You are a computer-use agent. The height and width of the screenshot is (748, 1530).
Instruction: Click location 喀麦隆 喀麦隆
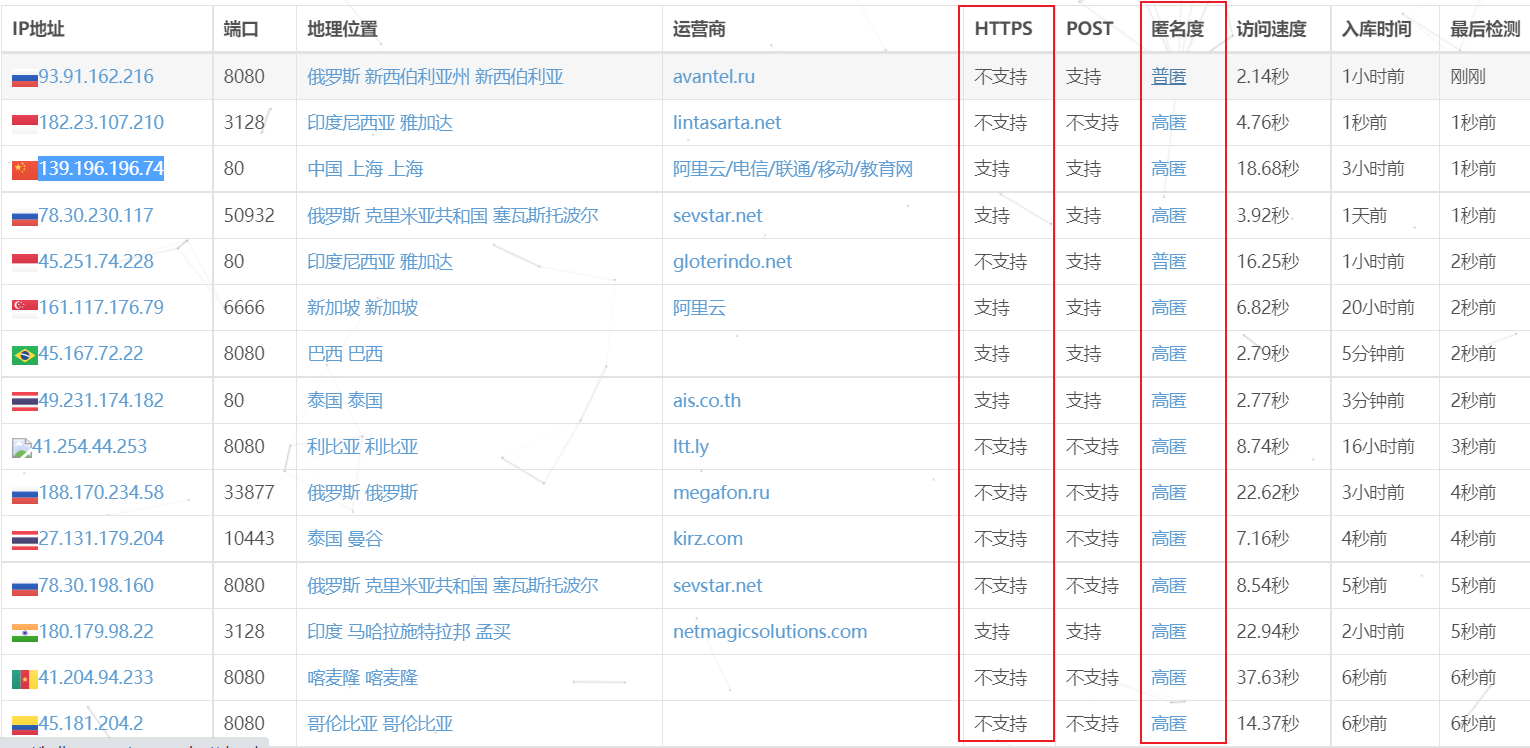(x=362, y=677)
